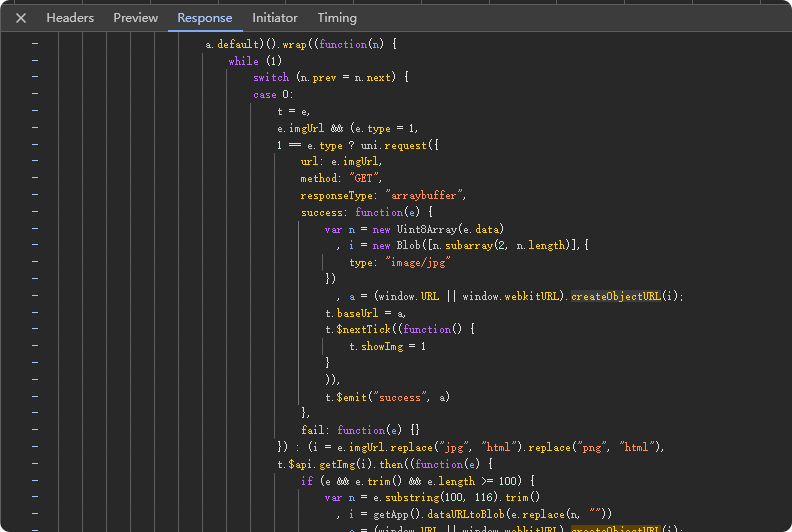Click the 'method: "GET",' line
The height and width of the screenshot is (532, 792).
pos(341,178)
